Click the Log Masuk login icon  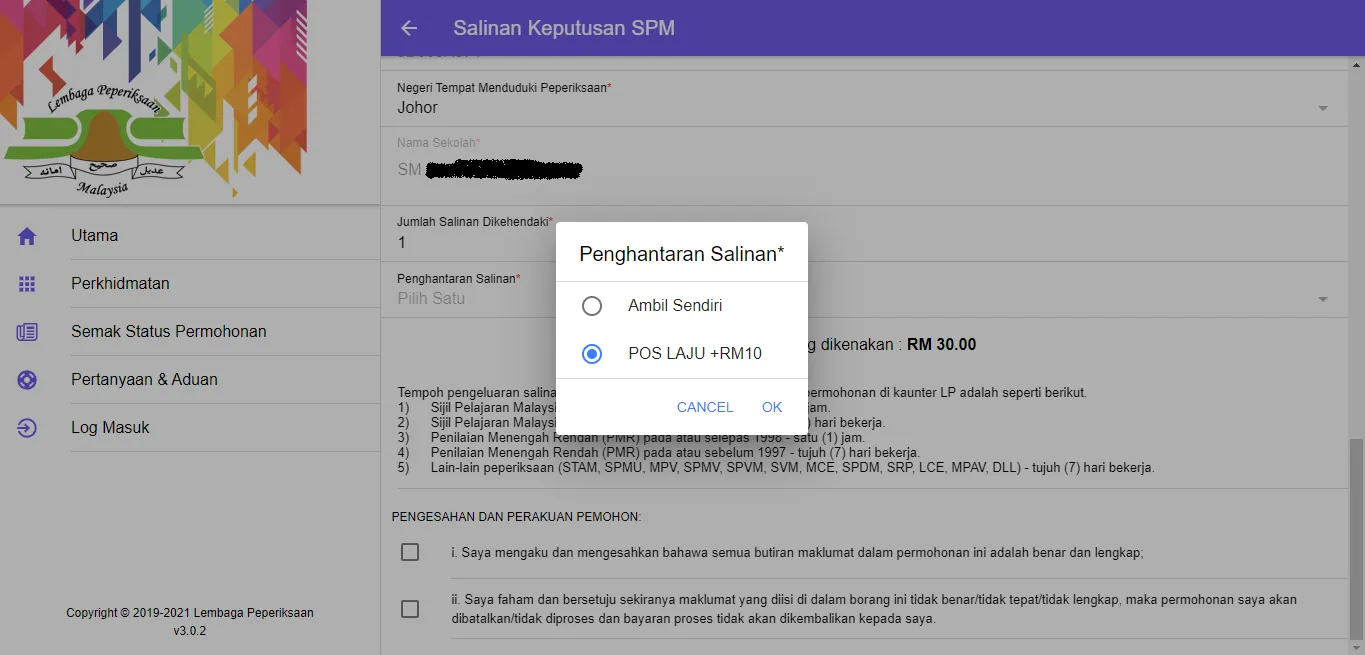pyautogui.click(x=27, y=428)
